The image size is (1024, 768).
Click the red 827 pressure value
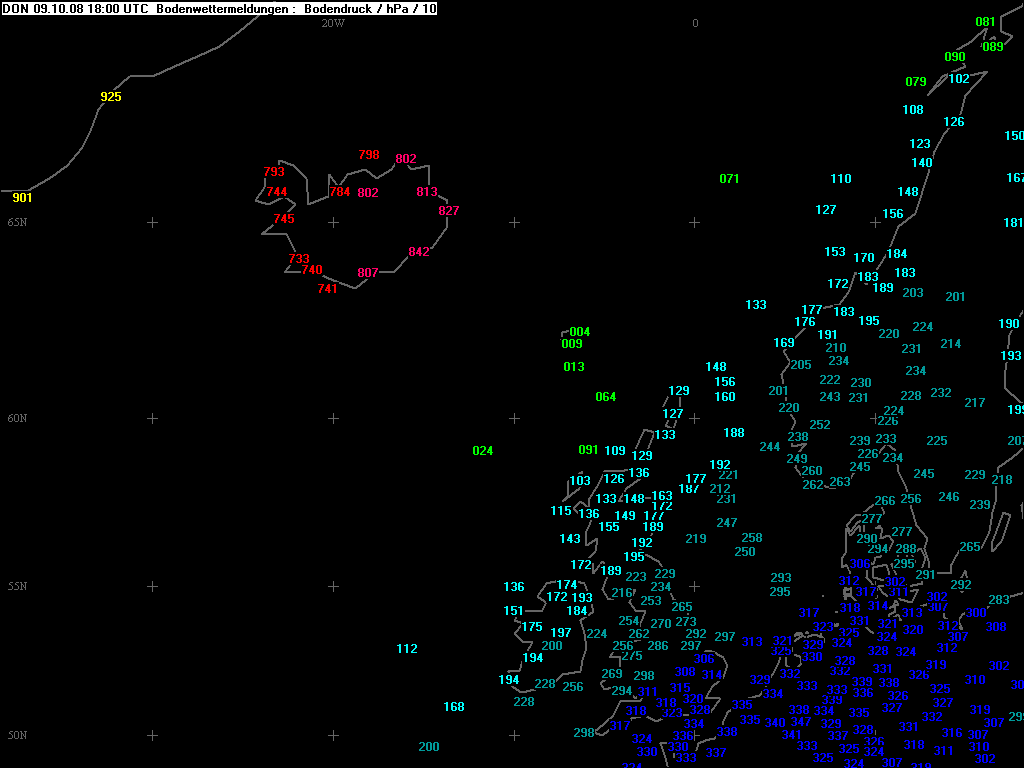(x=449, y=211)
